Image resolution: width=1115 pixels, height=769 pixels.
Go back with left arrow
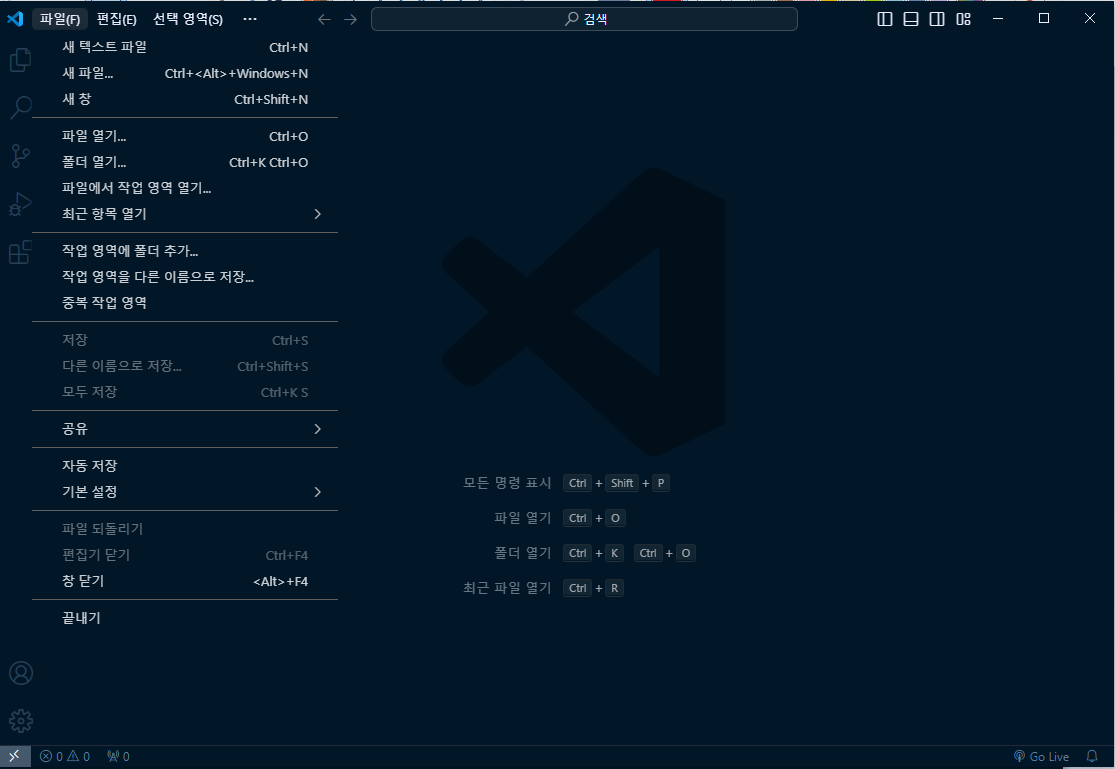tap(324, 19)
